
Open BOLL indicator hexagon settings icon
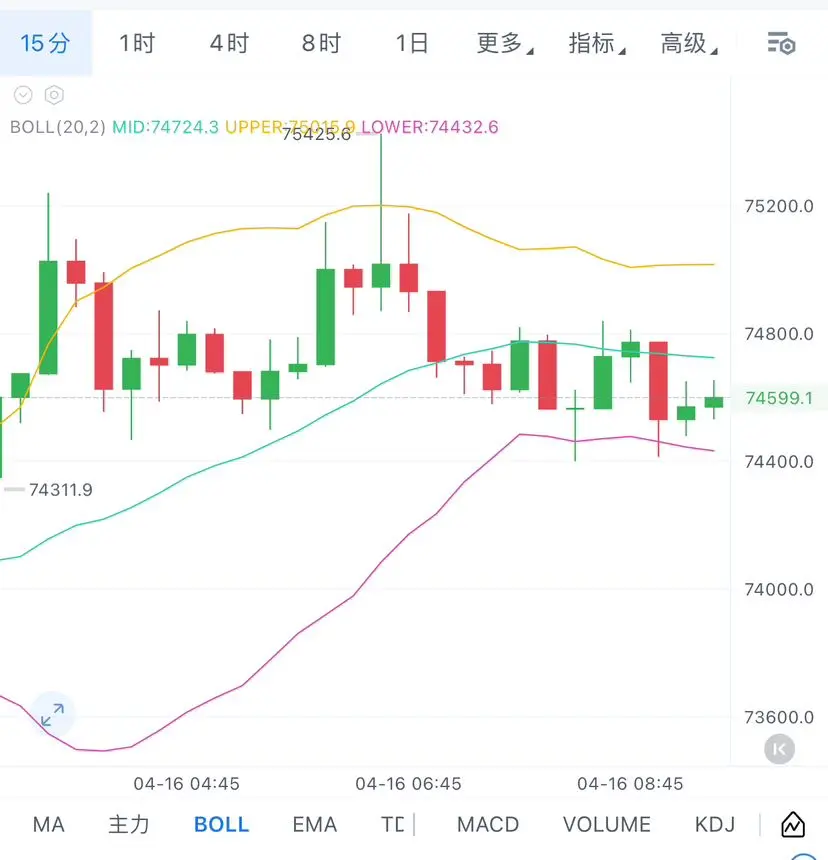[x=54, y=95]
